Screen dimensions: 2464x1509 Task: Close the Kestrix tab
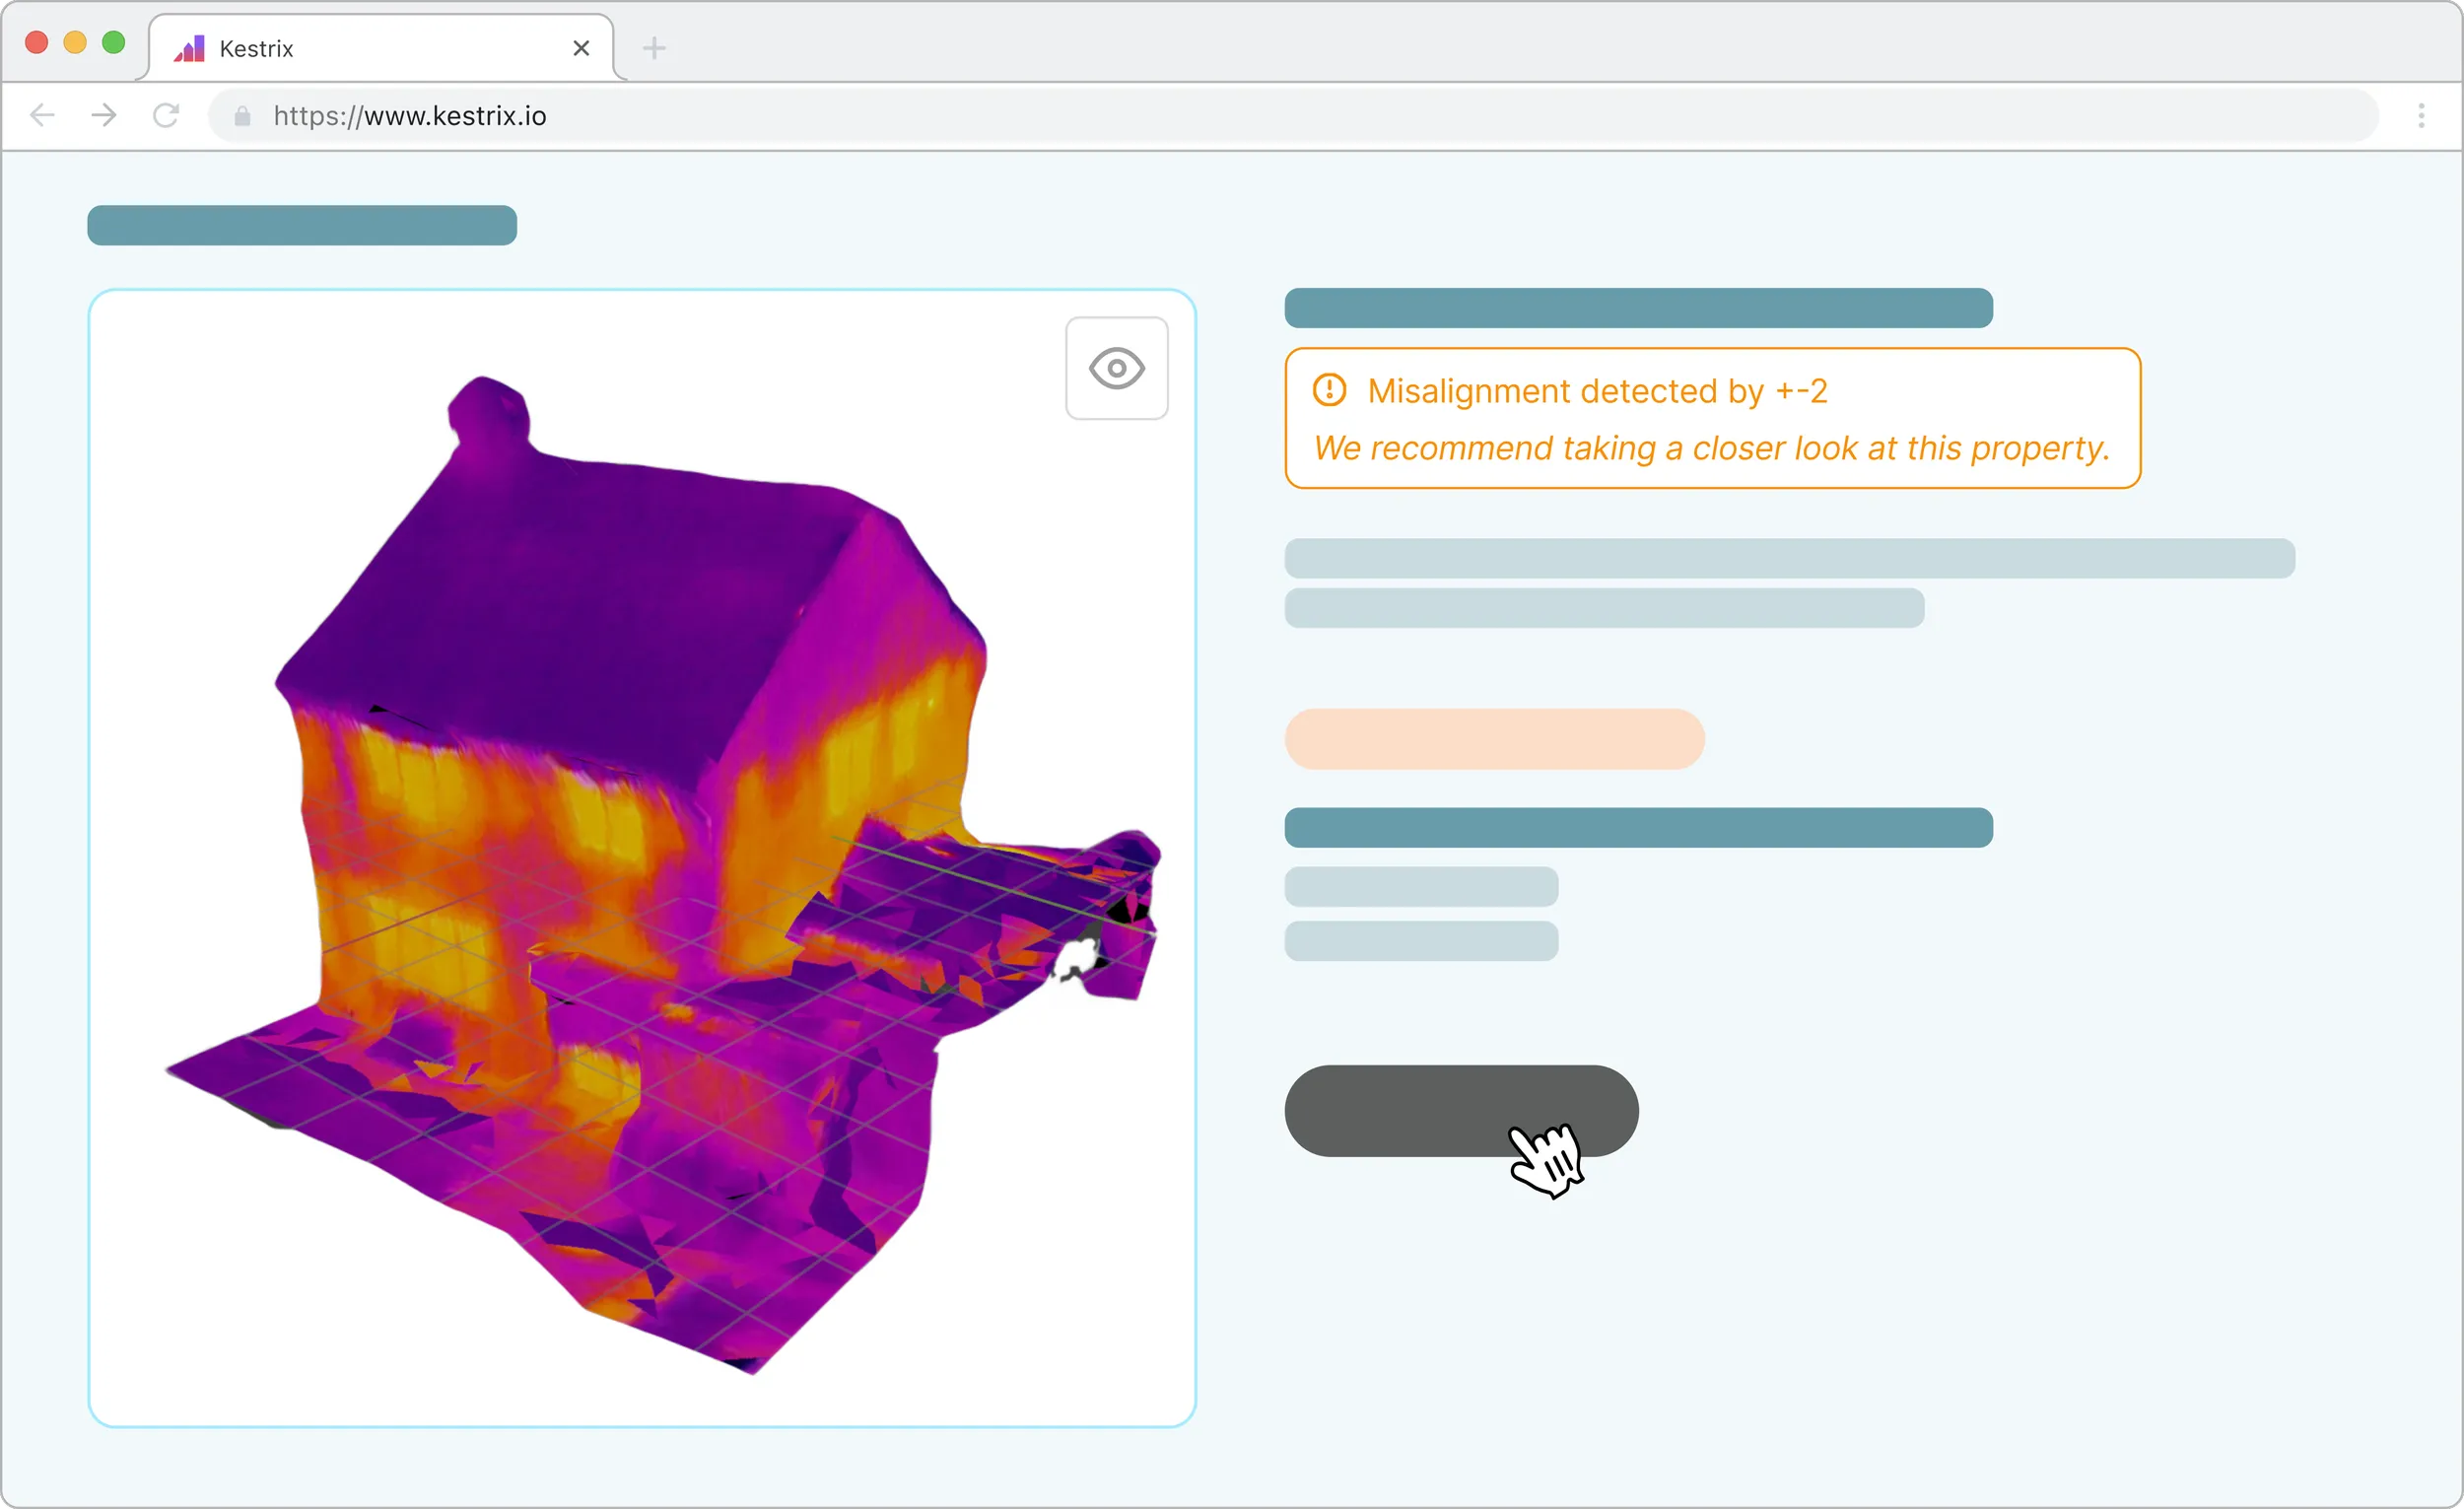(581, 47)
